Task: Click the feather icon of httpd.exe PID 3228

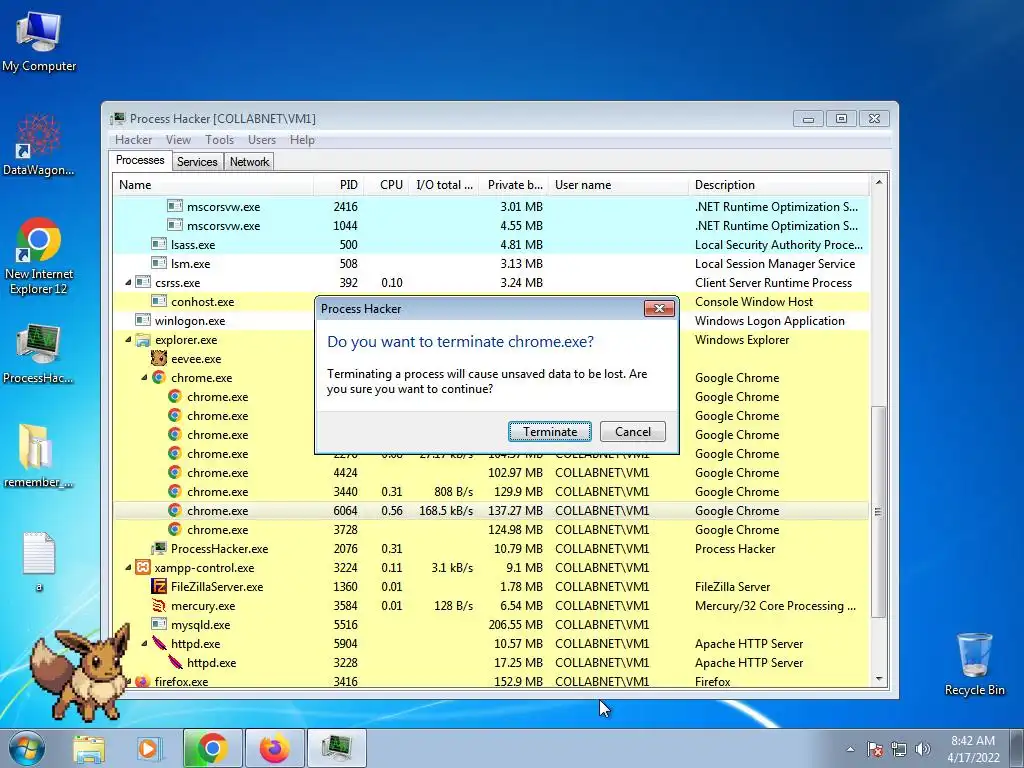Action: click(x=175, y=662)
